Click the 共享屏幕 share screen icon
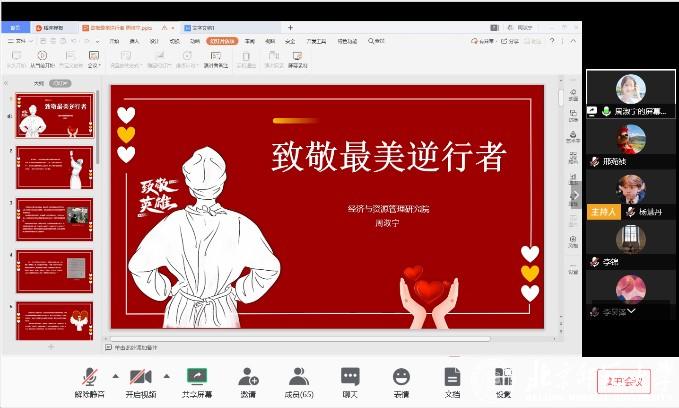Image resolution: width=679 pixels, height=408 pixels. pos(196,377)
